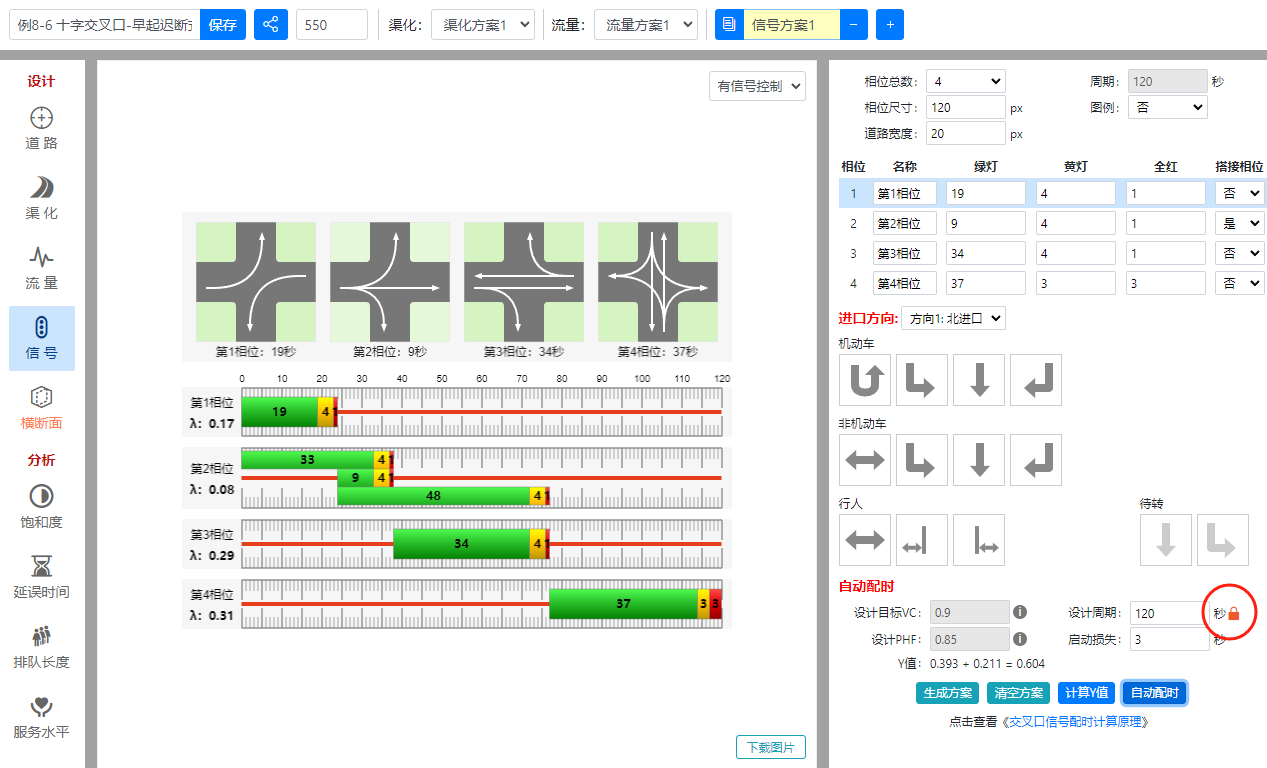Remove signal plan with minus button
The image size is (1267, 768).
[853, 25]
